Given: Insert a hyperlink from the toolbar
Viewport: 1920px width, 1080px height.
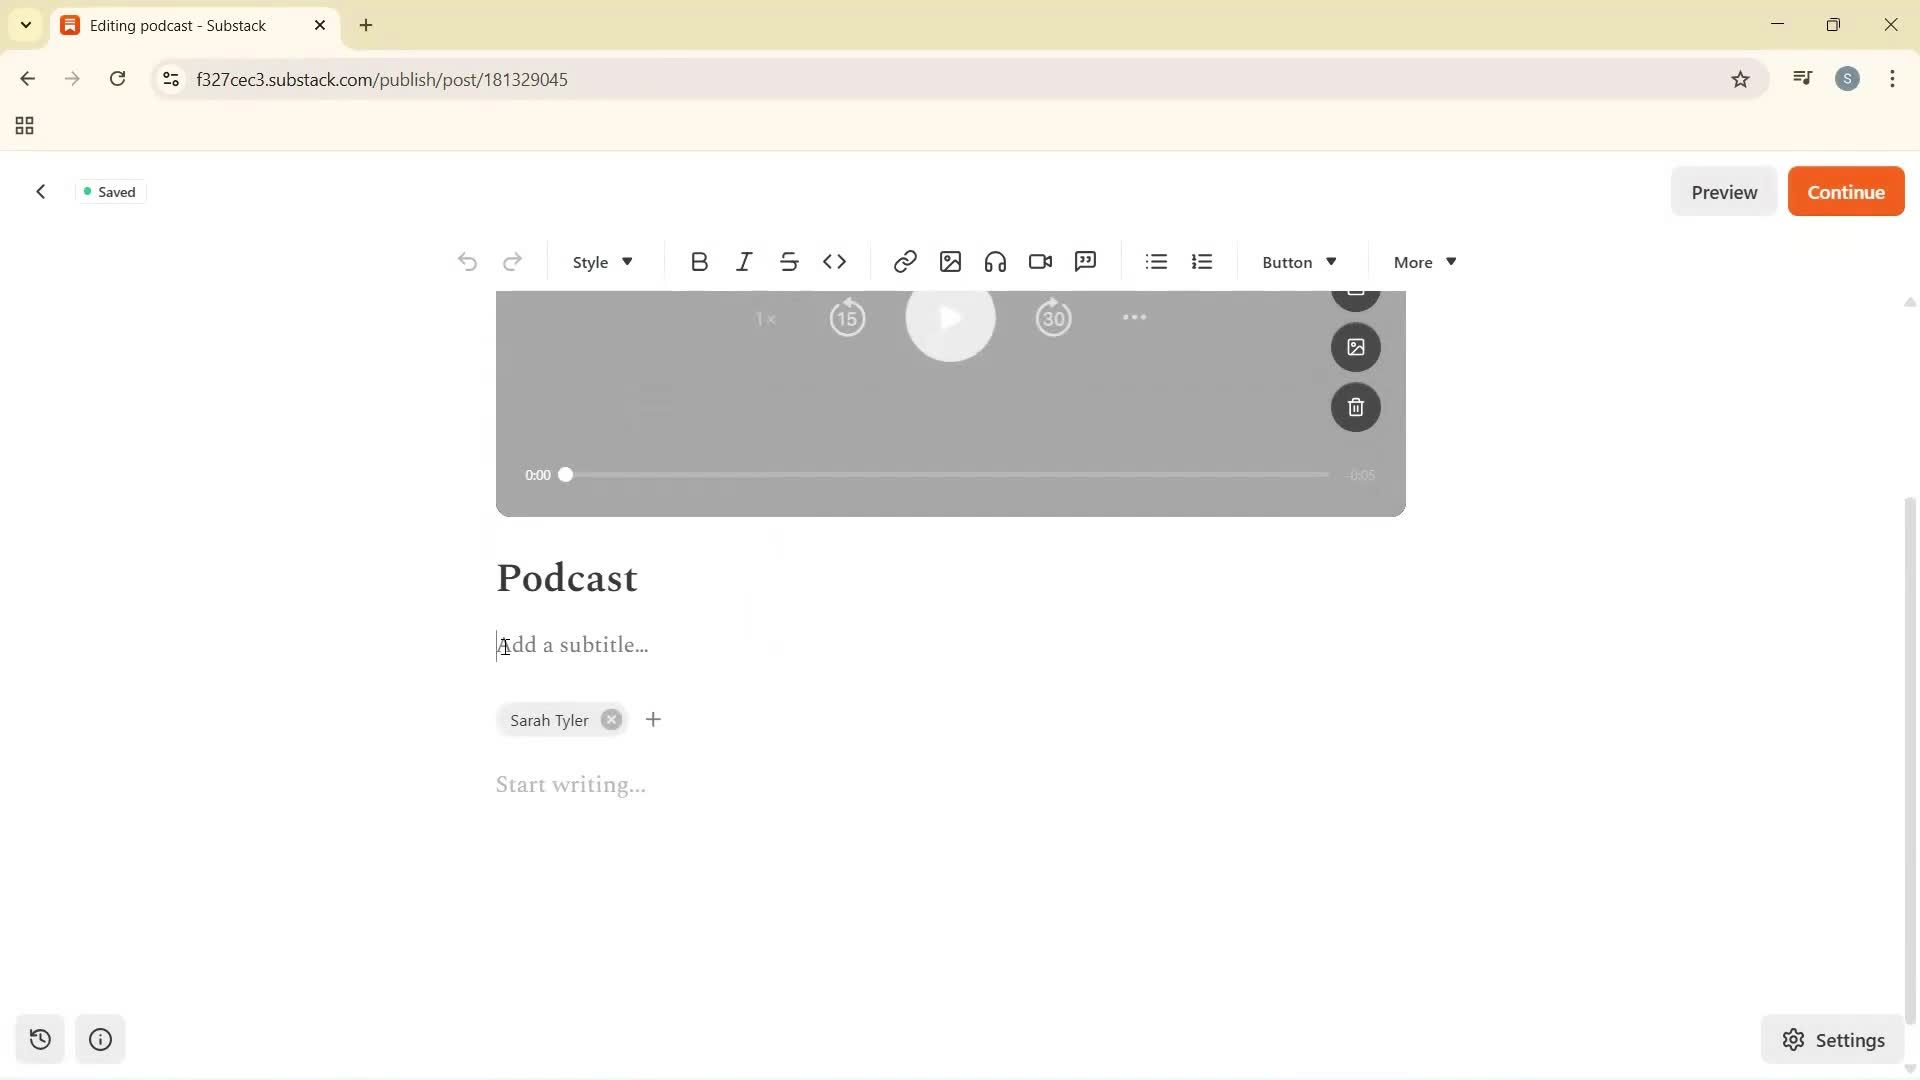Looking at the screenshot, I should [x=904, y=261].
